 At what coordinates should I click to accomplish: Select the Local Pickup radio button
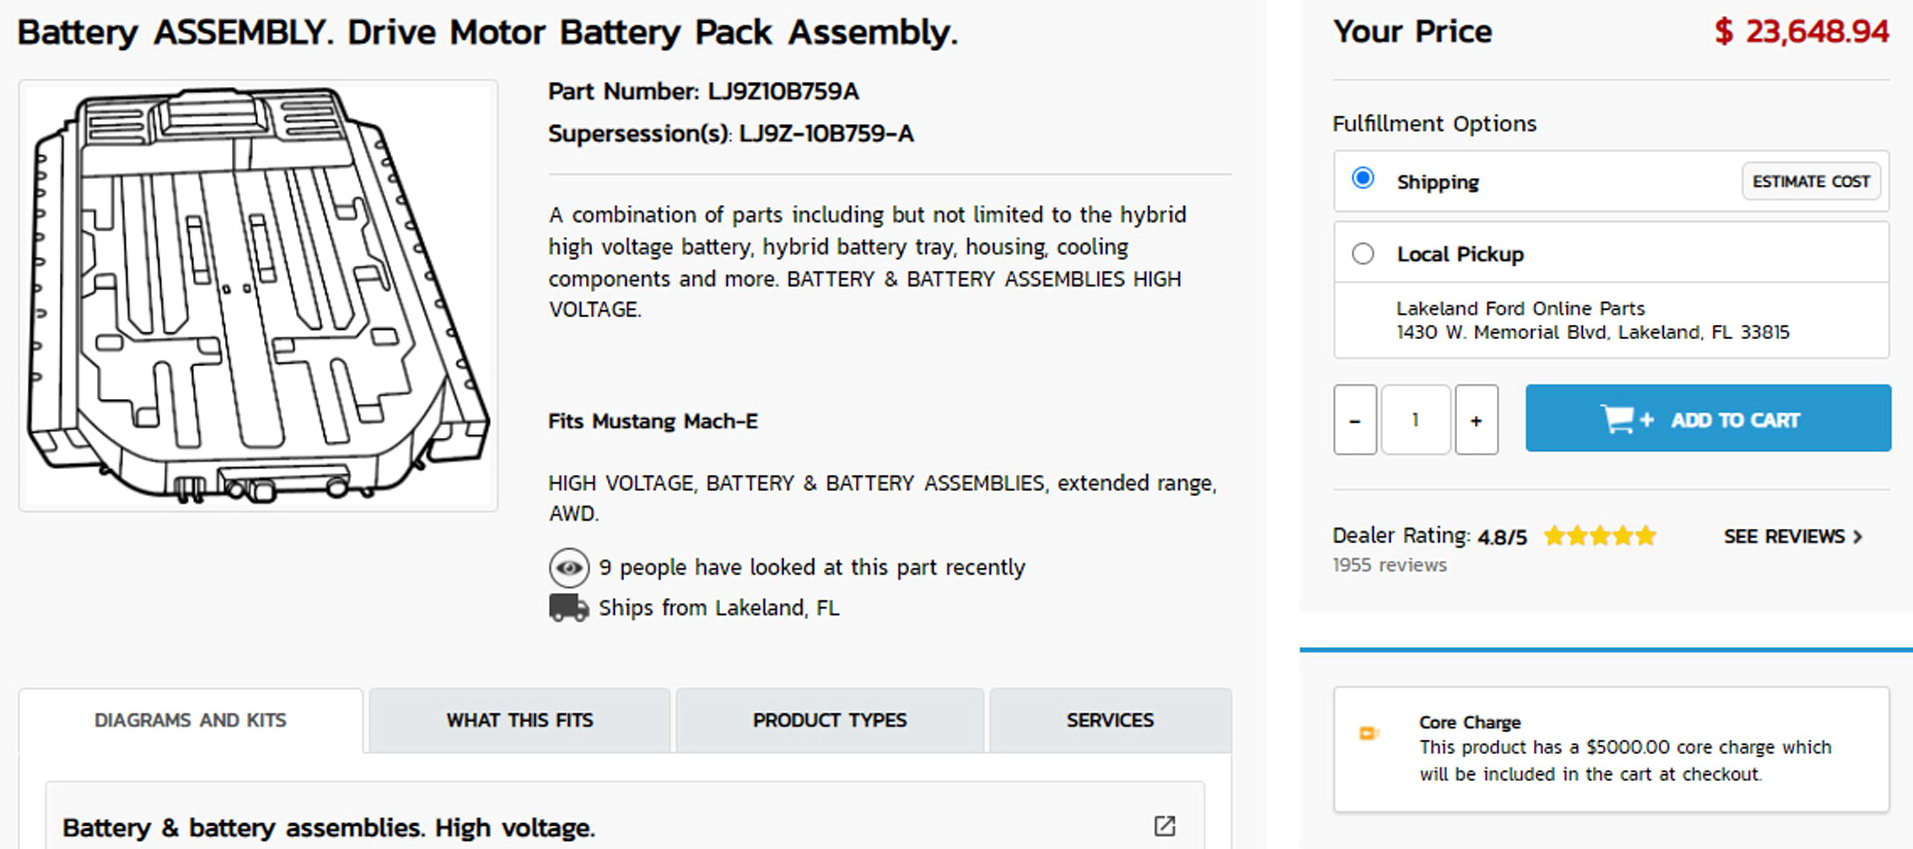[1362, 254]
